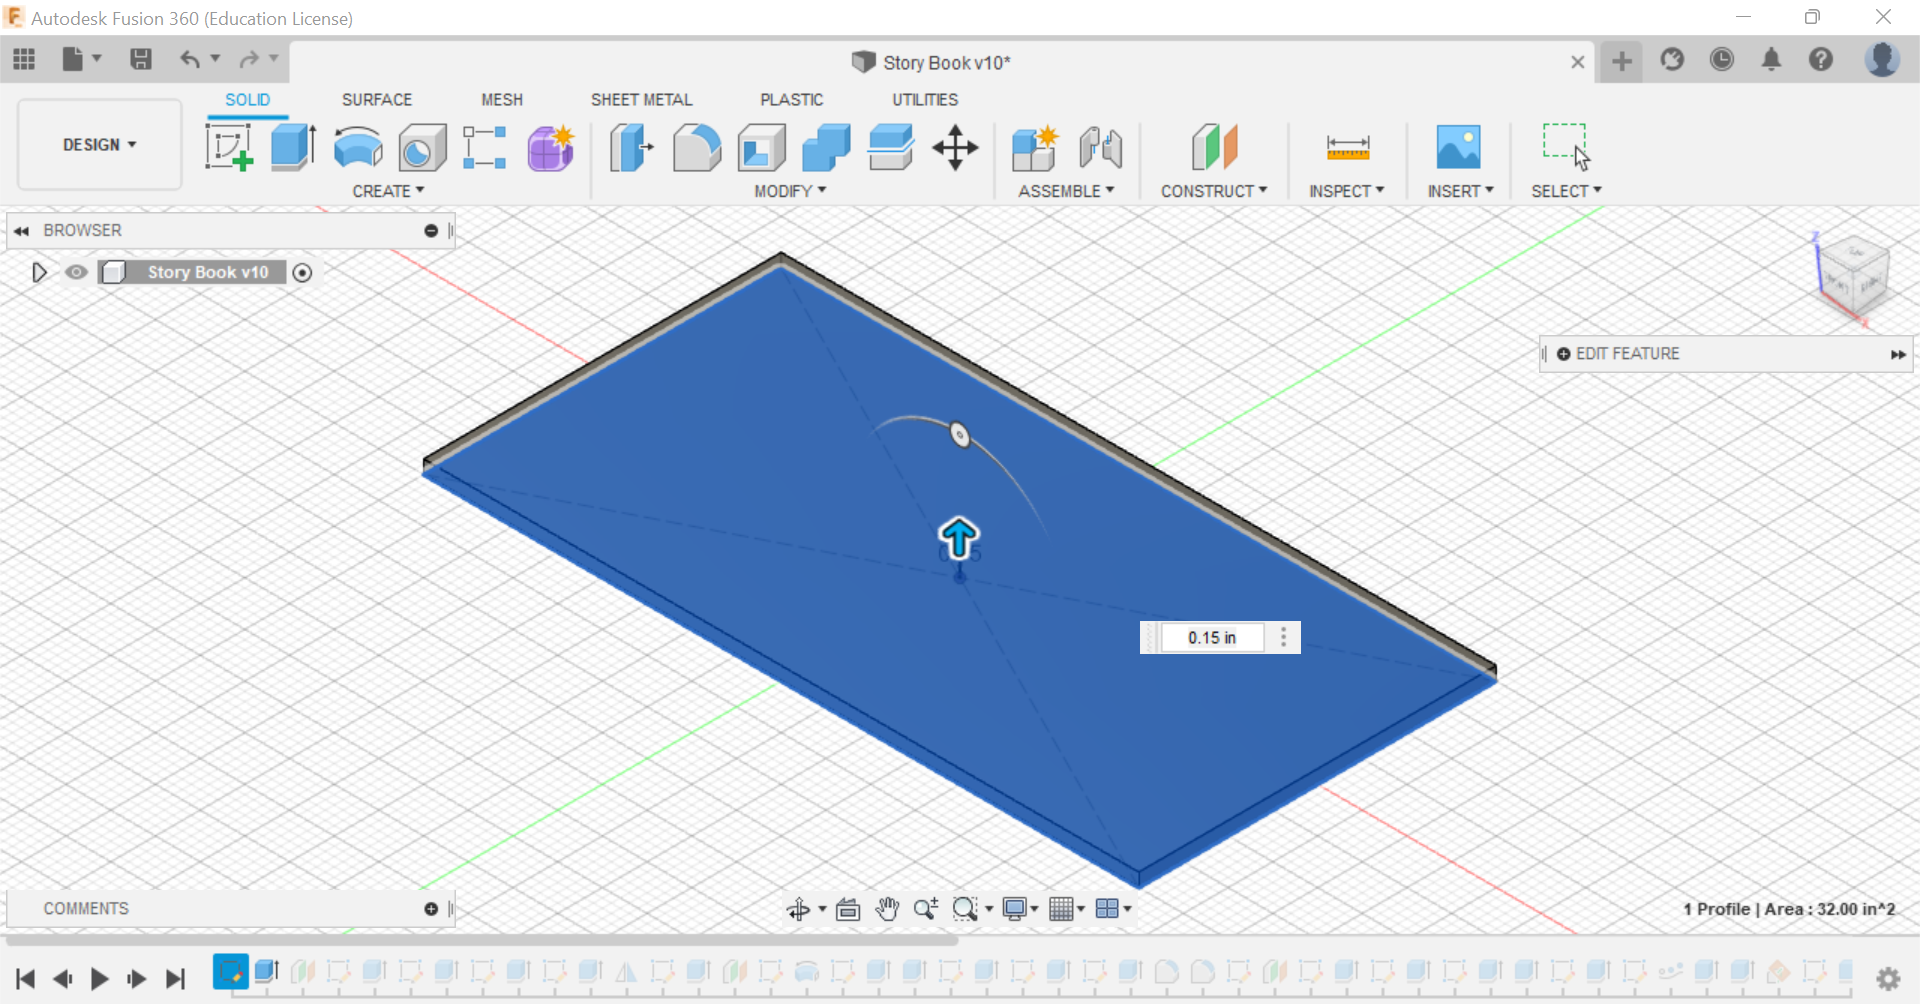1920x1004 pixels.
Task: Choose the Extrude tool
Action: (x=293, y=147)
